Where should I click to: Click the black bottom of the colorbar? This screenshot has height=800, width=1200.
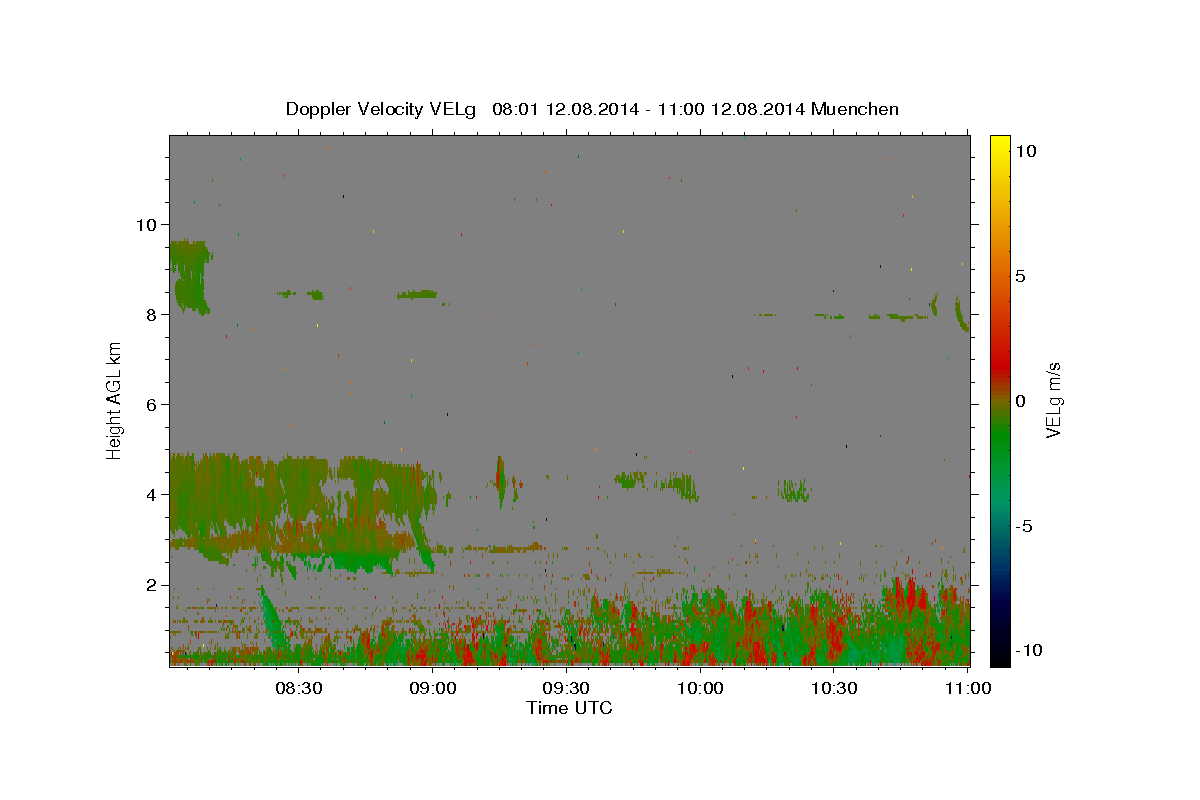tap(1000, 655)
